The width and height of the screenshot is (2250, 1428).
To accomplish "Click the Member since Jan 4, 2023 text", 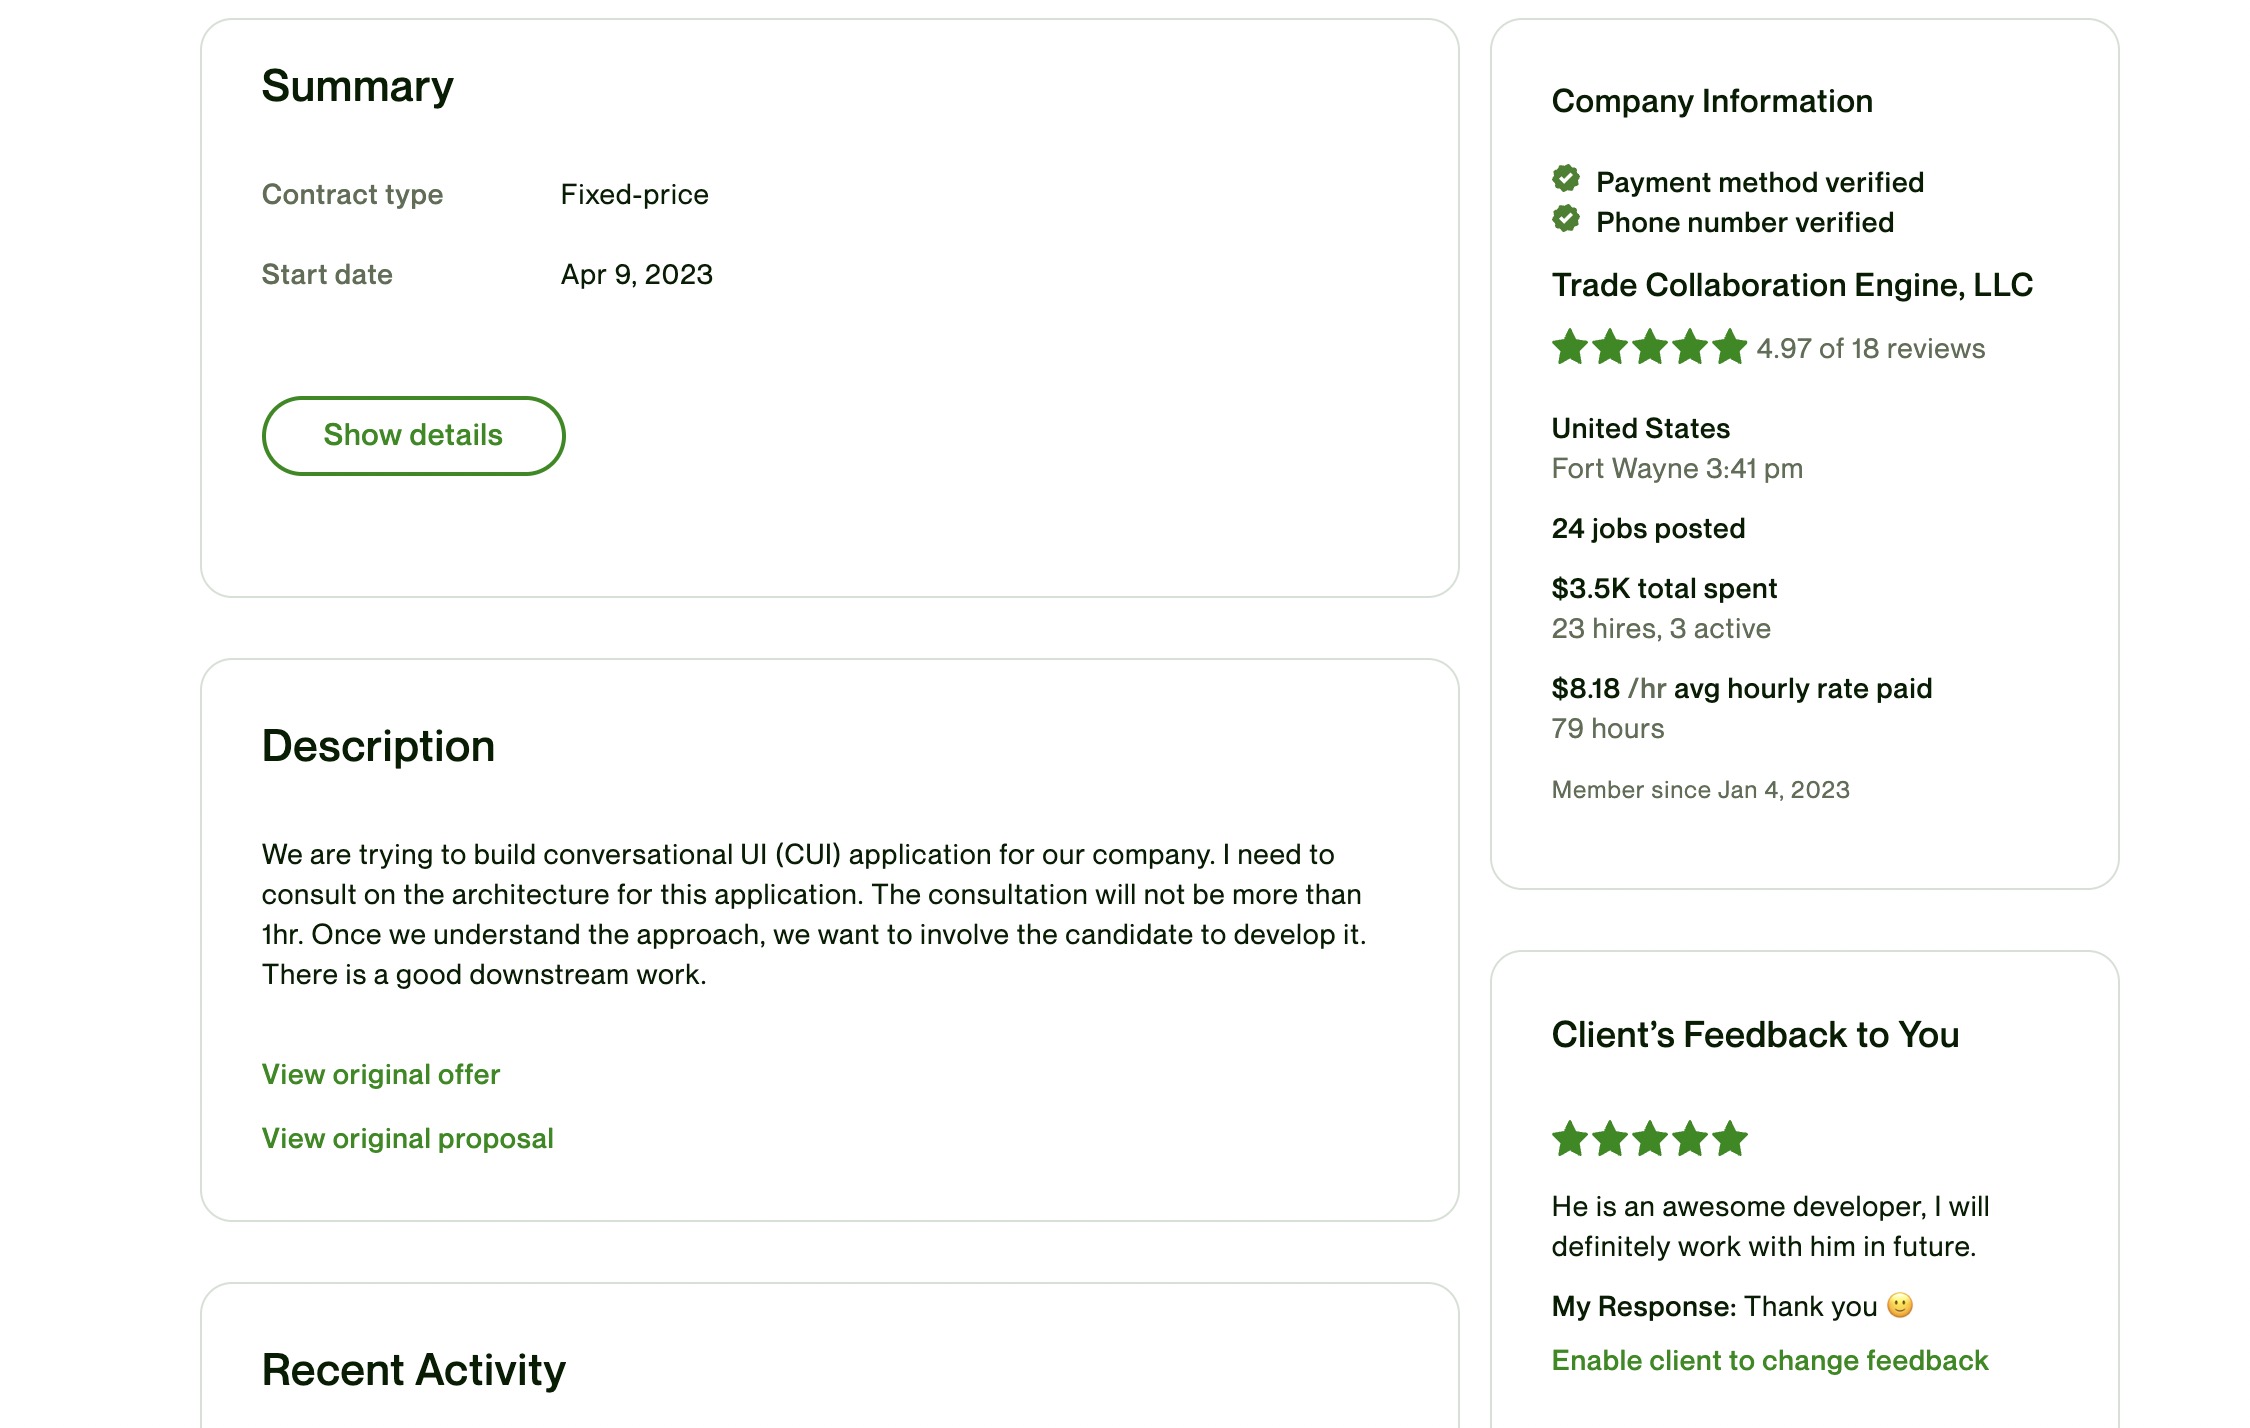I will [1700, 789].
